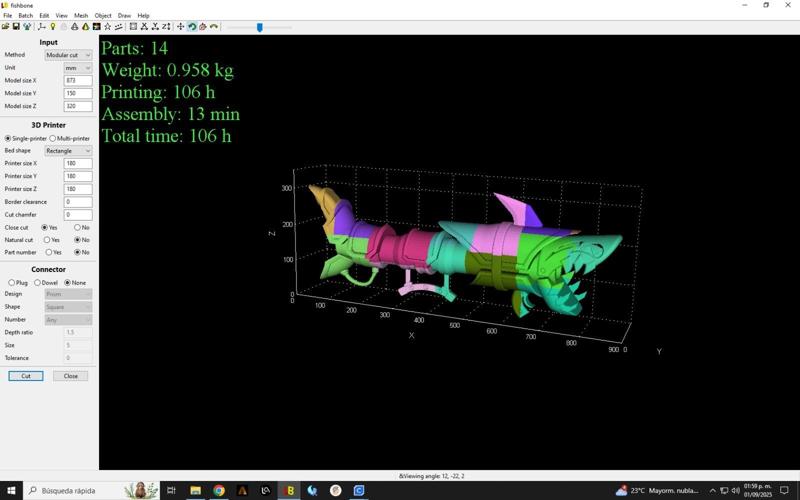Open the Batch menu
800x500 pixels.
coord(26,16)
